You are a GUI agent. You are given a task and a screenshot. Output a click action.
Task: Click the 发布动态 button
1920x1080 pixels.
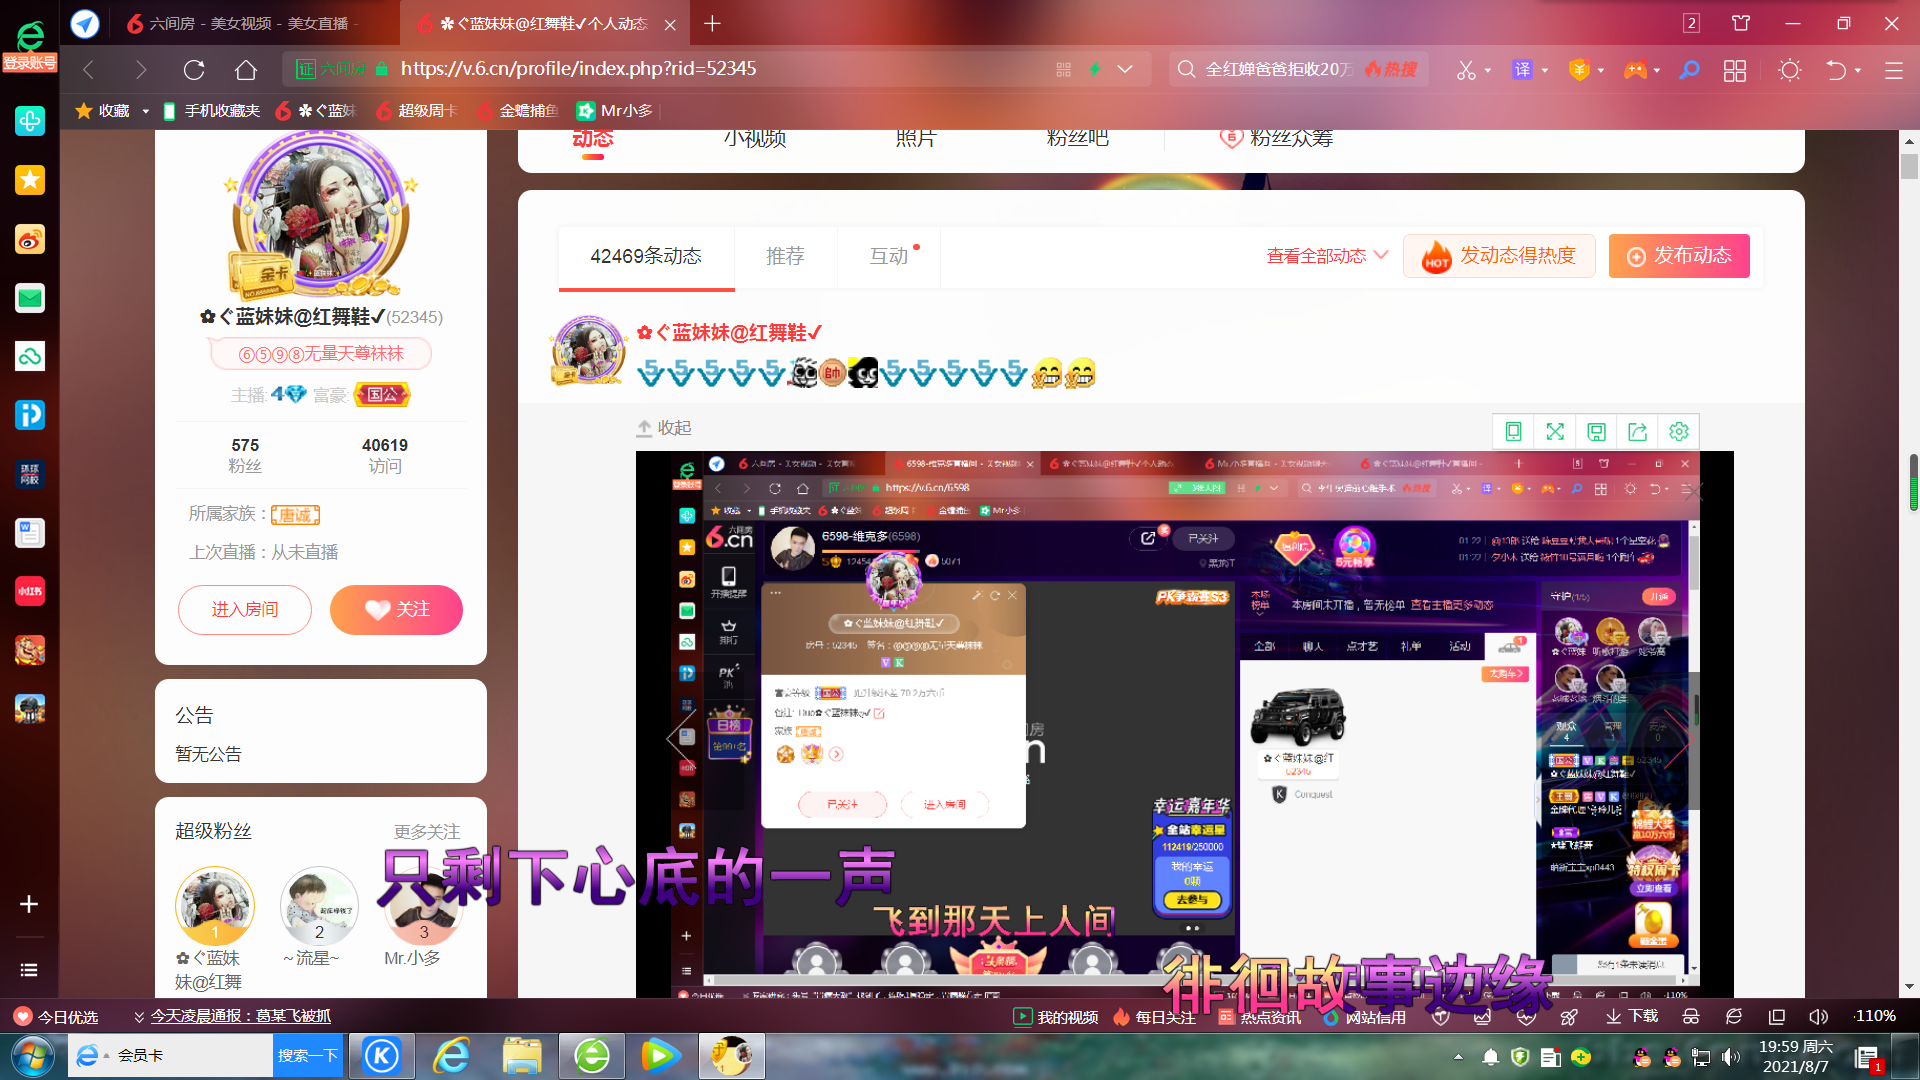[x=1679, y=256]
